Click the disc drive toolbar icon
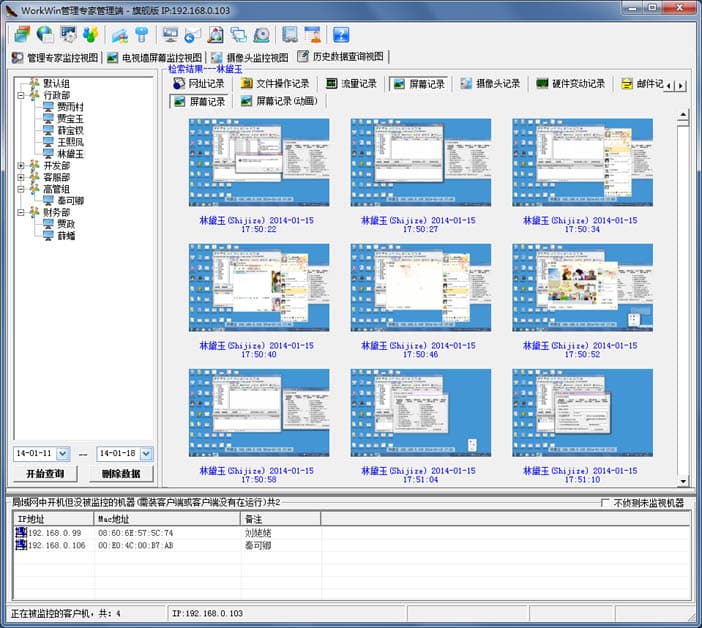The image size is (702, 628). pos(261,34)
